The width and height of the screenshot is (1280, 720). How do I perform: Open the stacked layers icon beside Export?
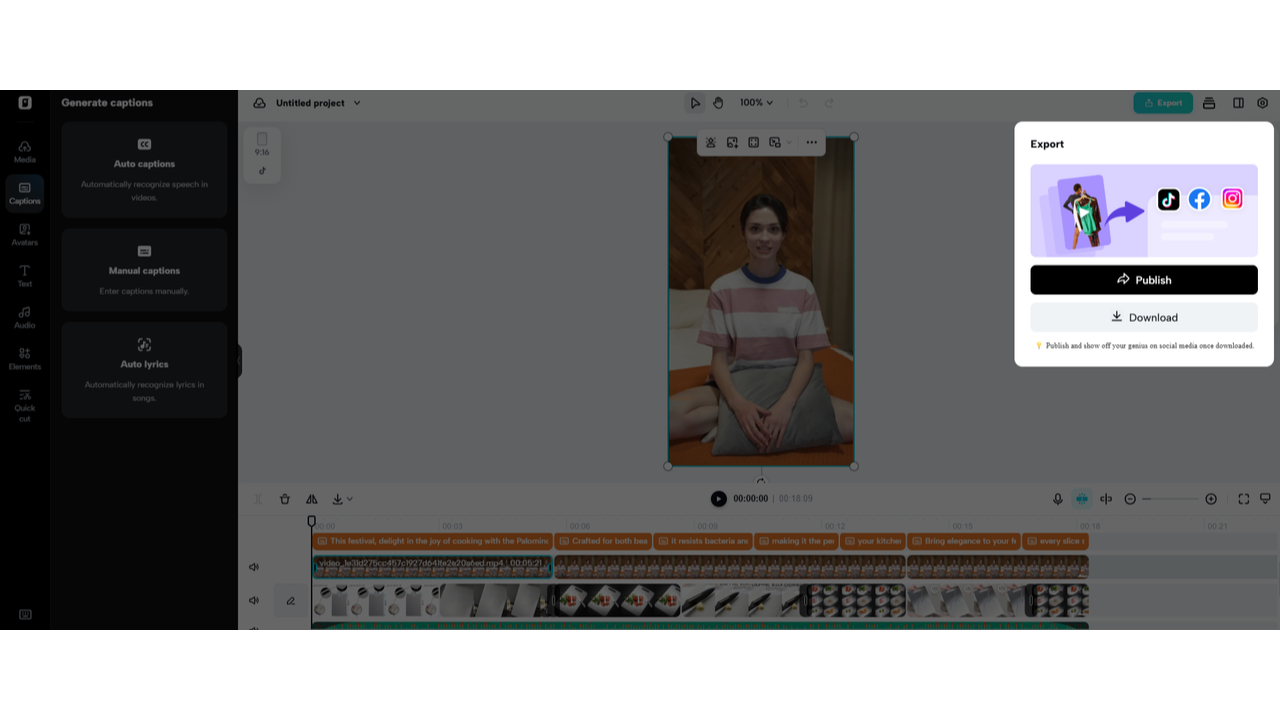[1209, 103]
